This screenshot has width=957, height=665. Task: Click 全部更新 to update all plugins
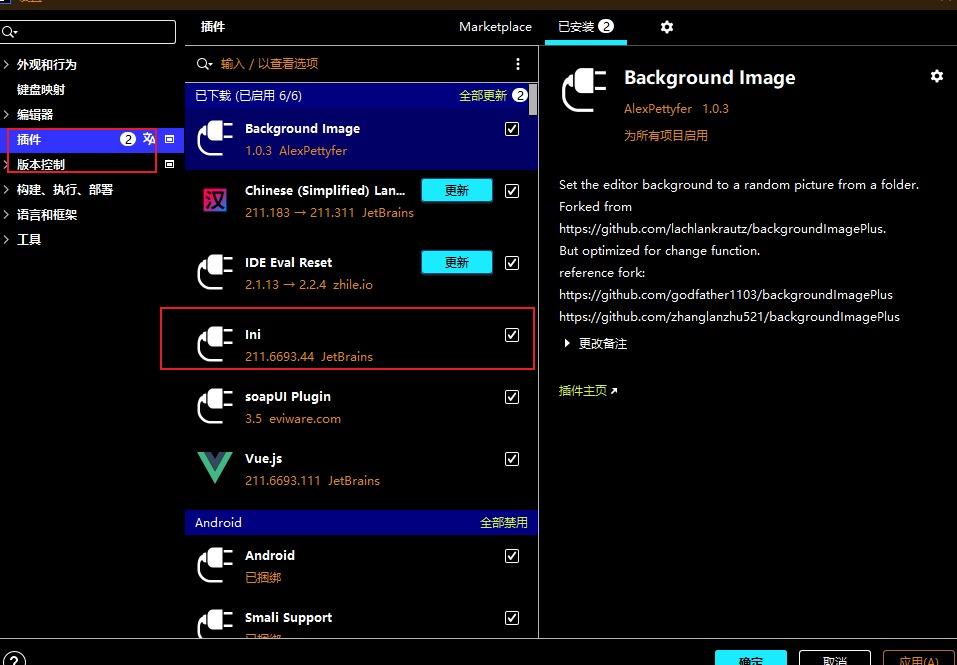coord(483,96)
